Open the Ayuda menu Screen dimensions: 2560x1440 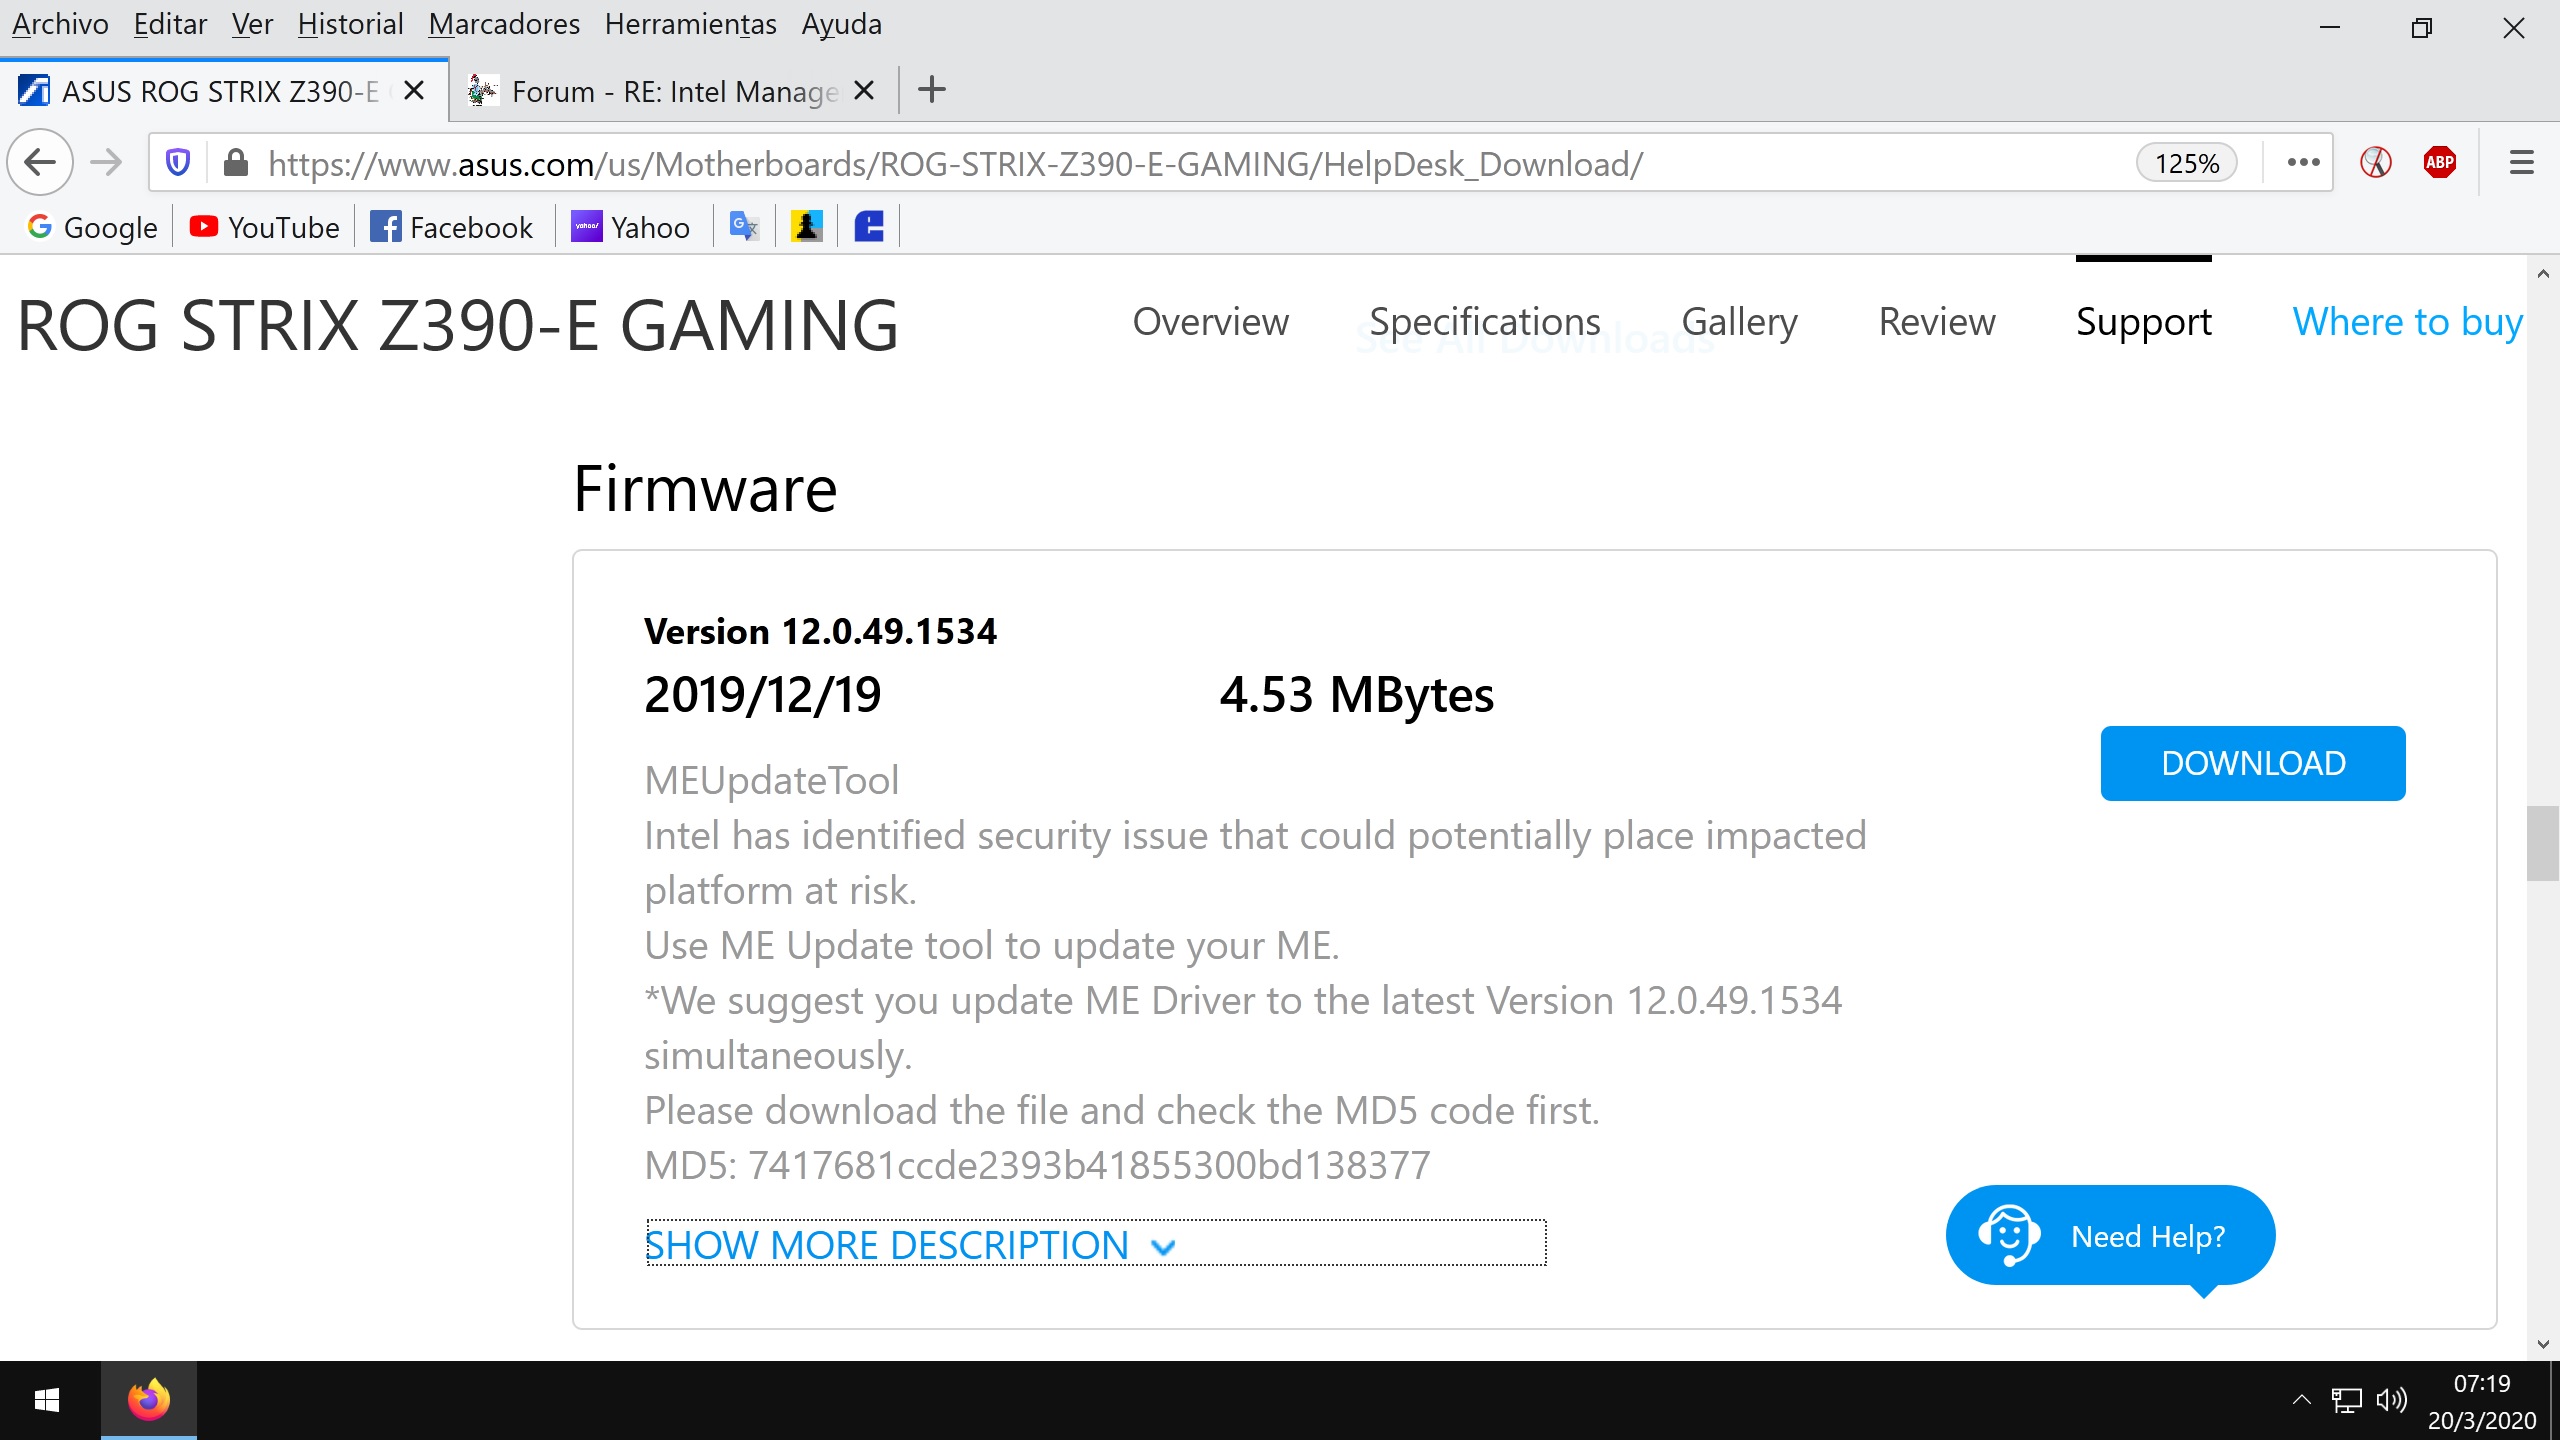click(841, 24)
